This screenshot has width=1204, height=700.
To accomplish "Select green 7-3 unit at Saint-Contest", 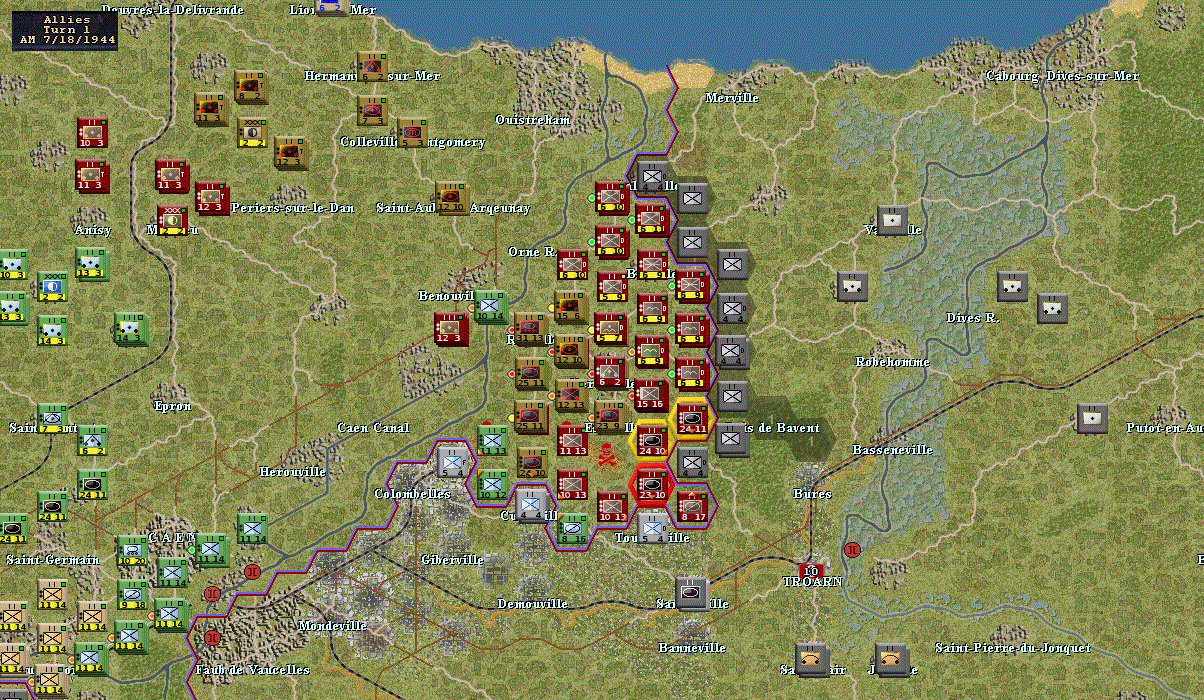I will click(x=52, y=418).
